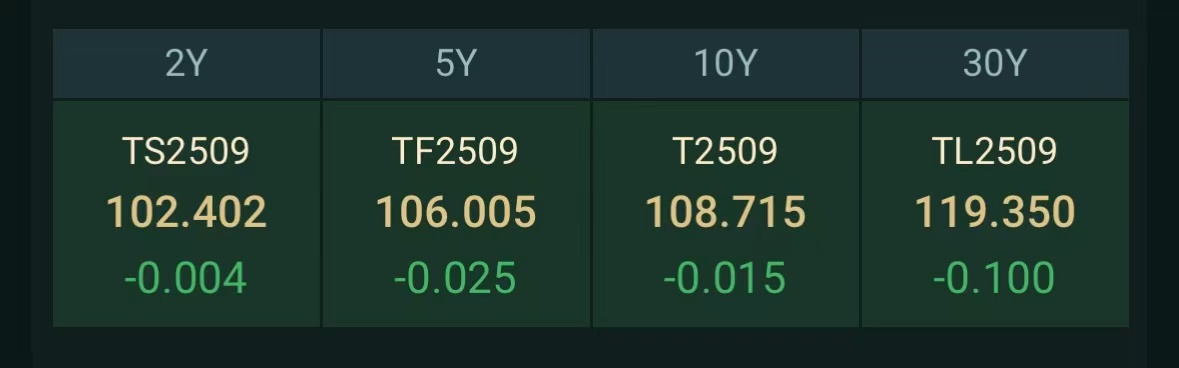The height and width of the screenshot is (368, 1179).
Task: Click the -0.015 change value
Action: pos(725,278)
